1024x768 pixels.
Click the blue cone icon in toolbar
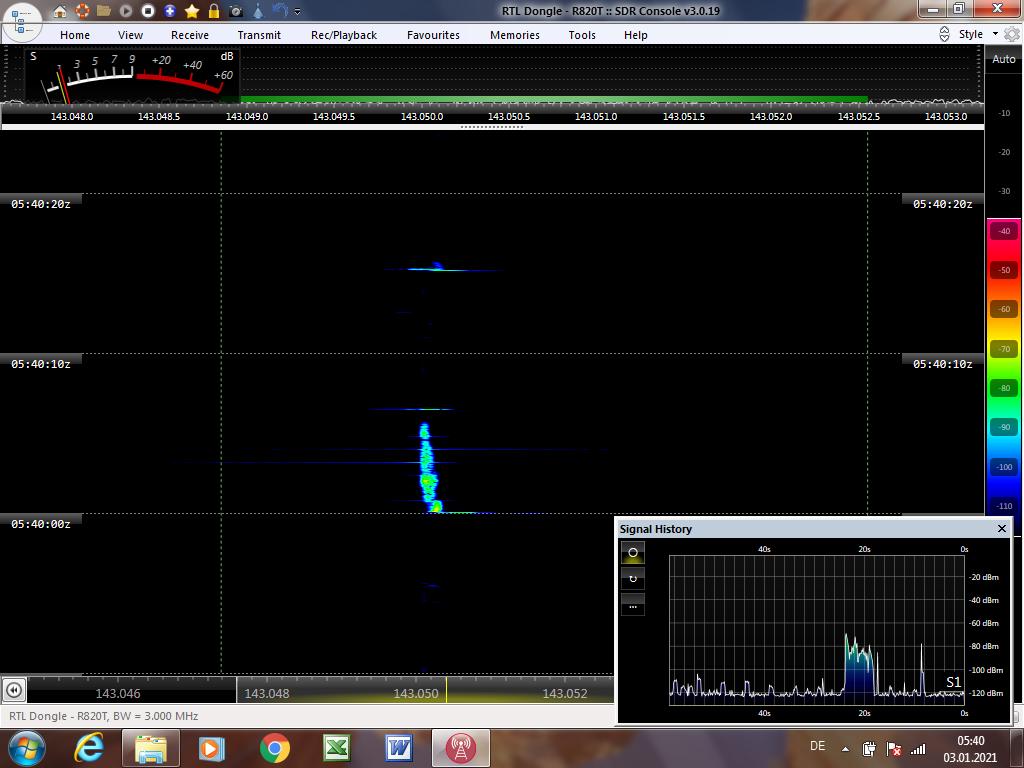tap(258, 10)
